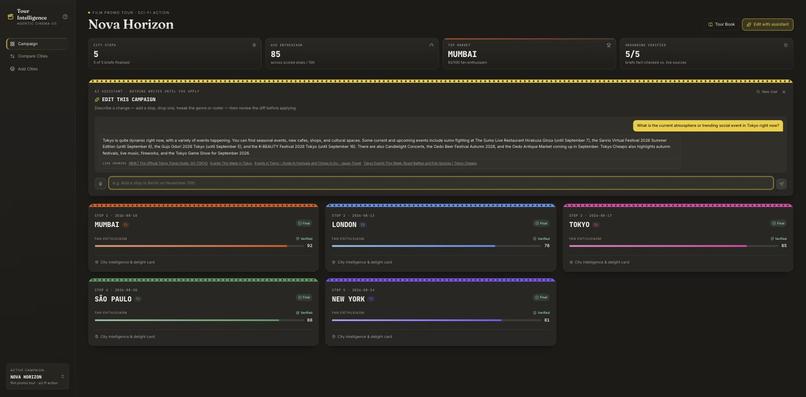Click the Avg Enthusiasm card trend icon
The width and height of the screenshot is (806, 397).
tap(431, 45)
